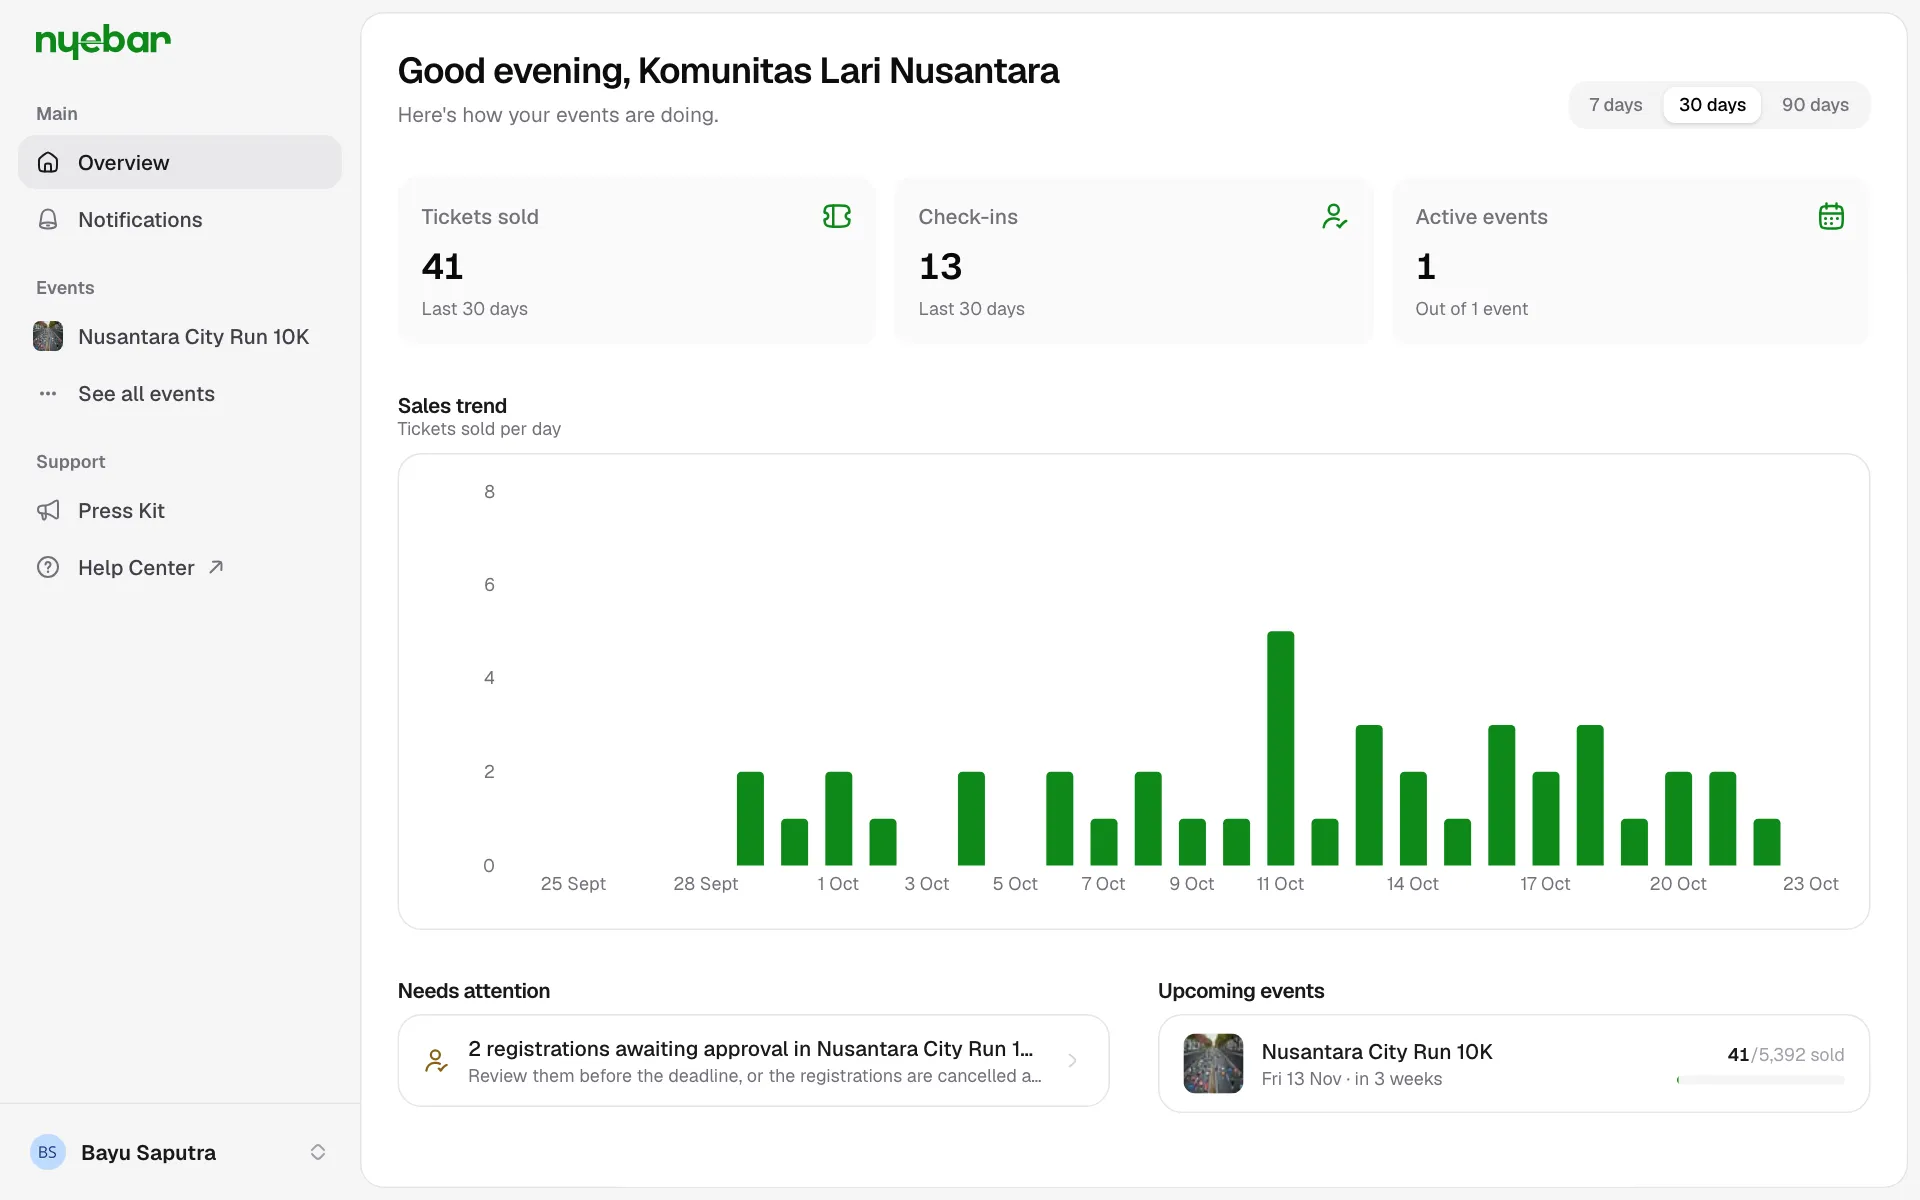Select the 30 days range
Screen dimensions: 1920x1200
(x=1712, y=105)
